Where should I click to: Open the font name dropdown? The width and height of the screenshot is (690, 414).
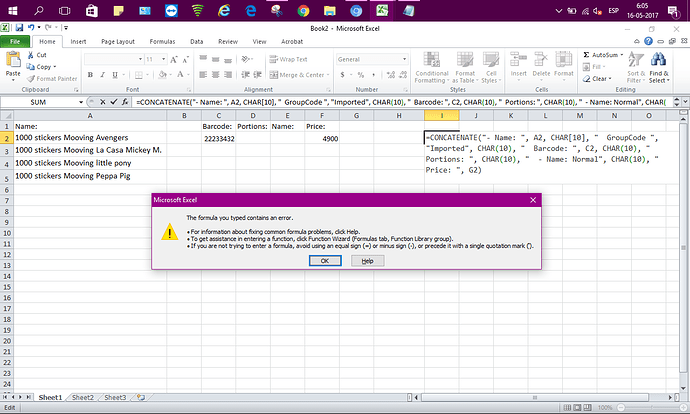point(140,59)
